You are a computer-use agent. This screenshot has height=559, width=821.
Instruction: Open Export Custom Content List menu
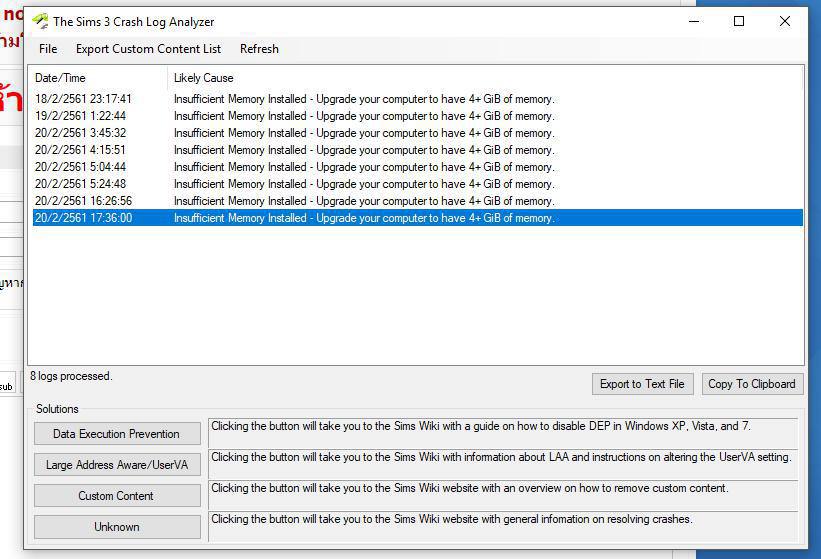coord(148,49)
